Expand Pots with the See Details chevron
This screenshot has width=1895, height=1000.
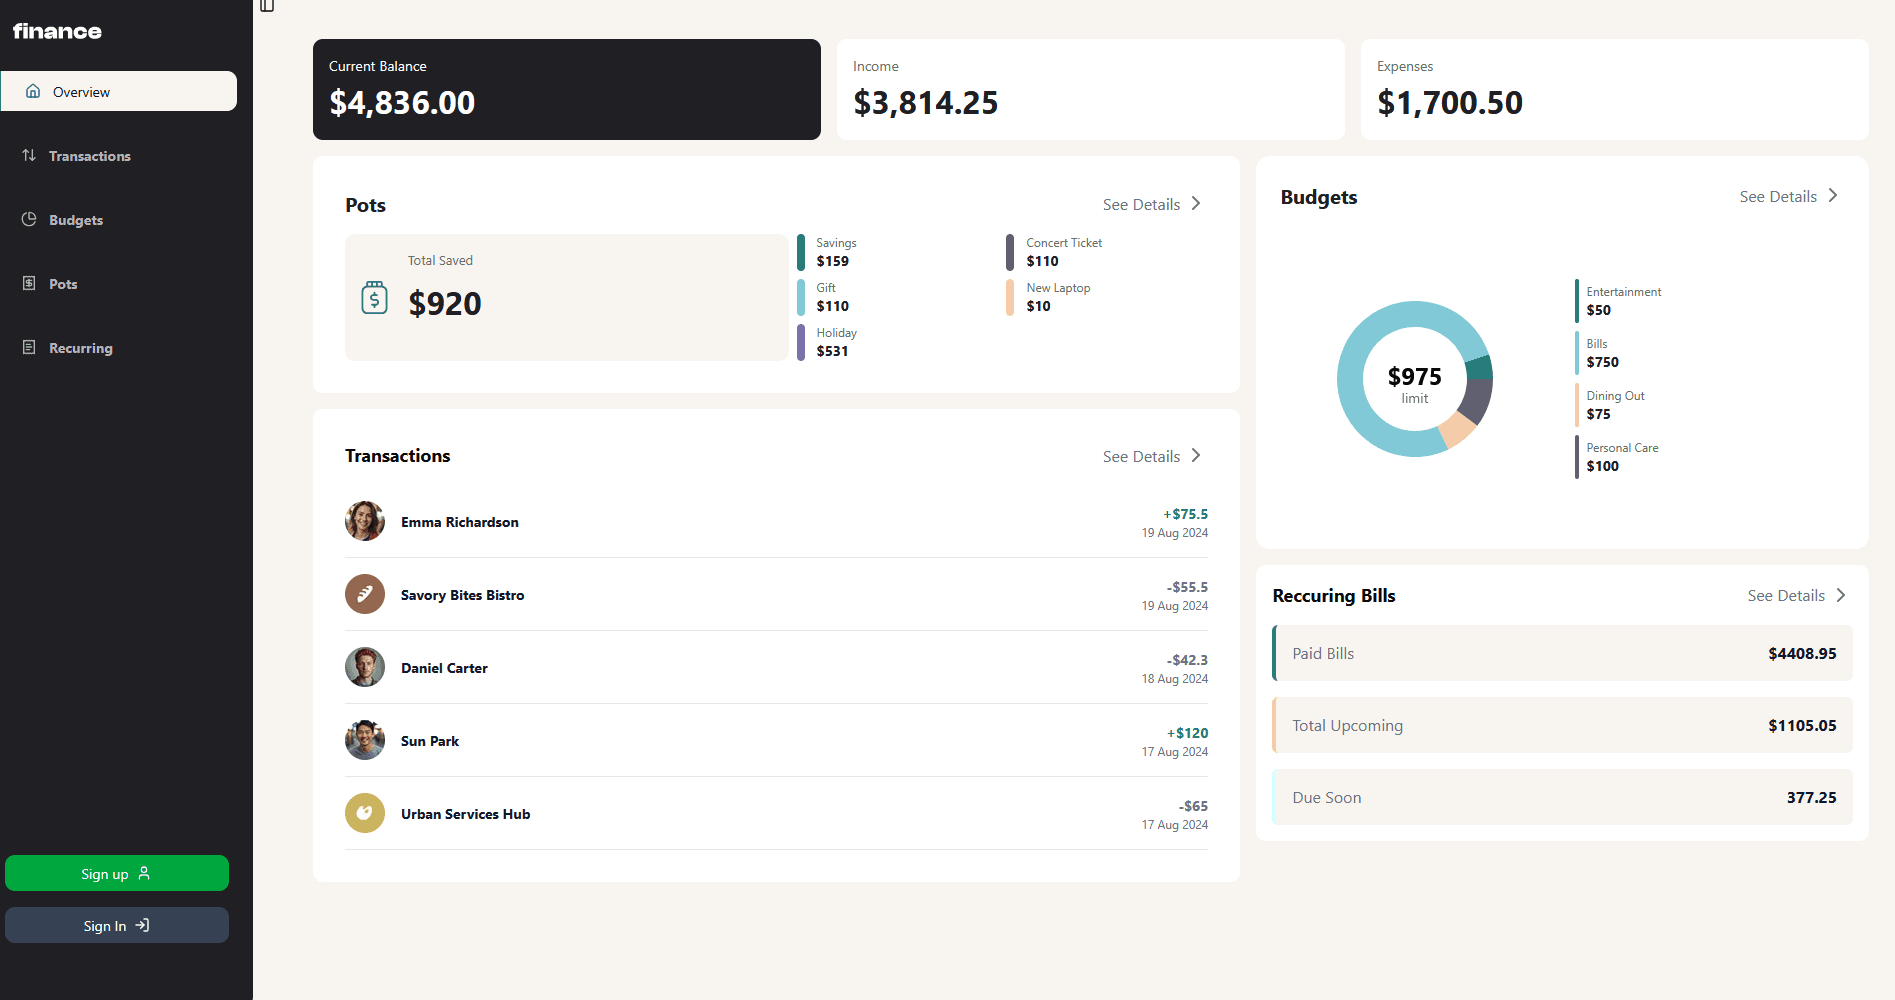[1196, 204]
